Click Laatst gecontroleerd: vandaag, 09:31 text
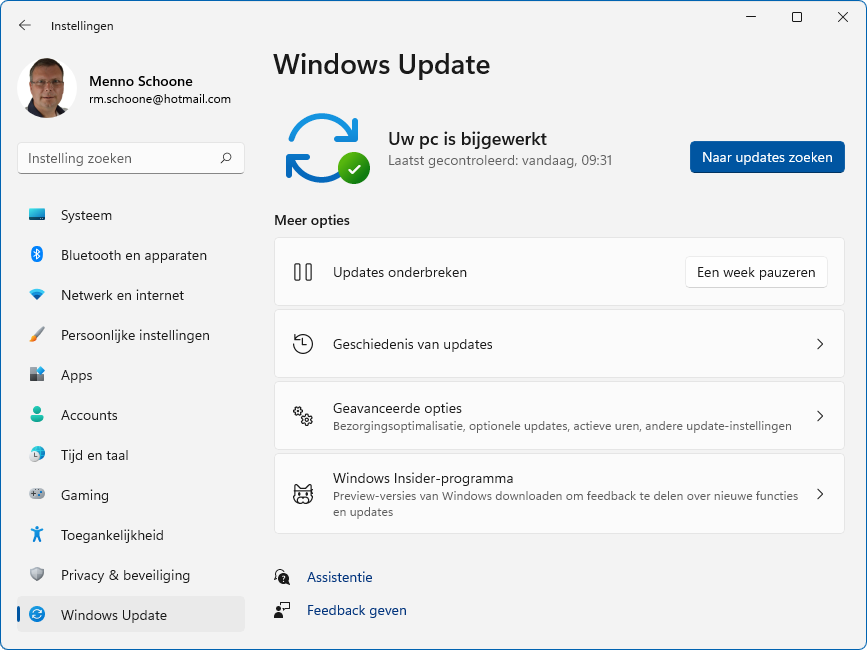This screenshot has width=867, height=650. click(x=500, y=160)
